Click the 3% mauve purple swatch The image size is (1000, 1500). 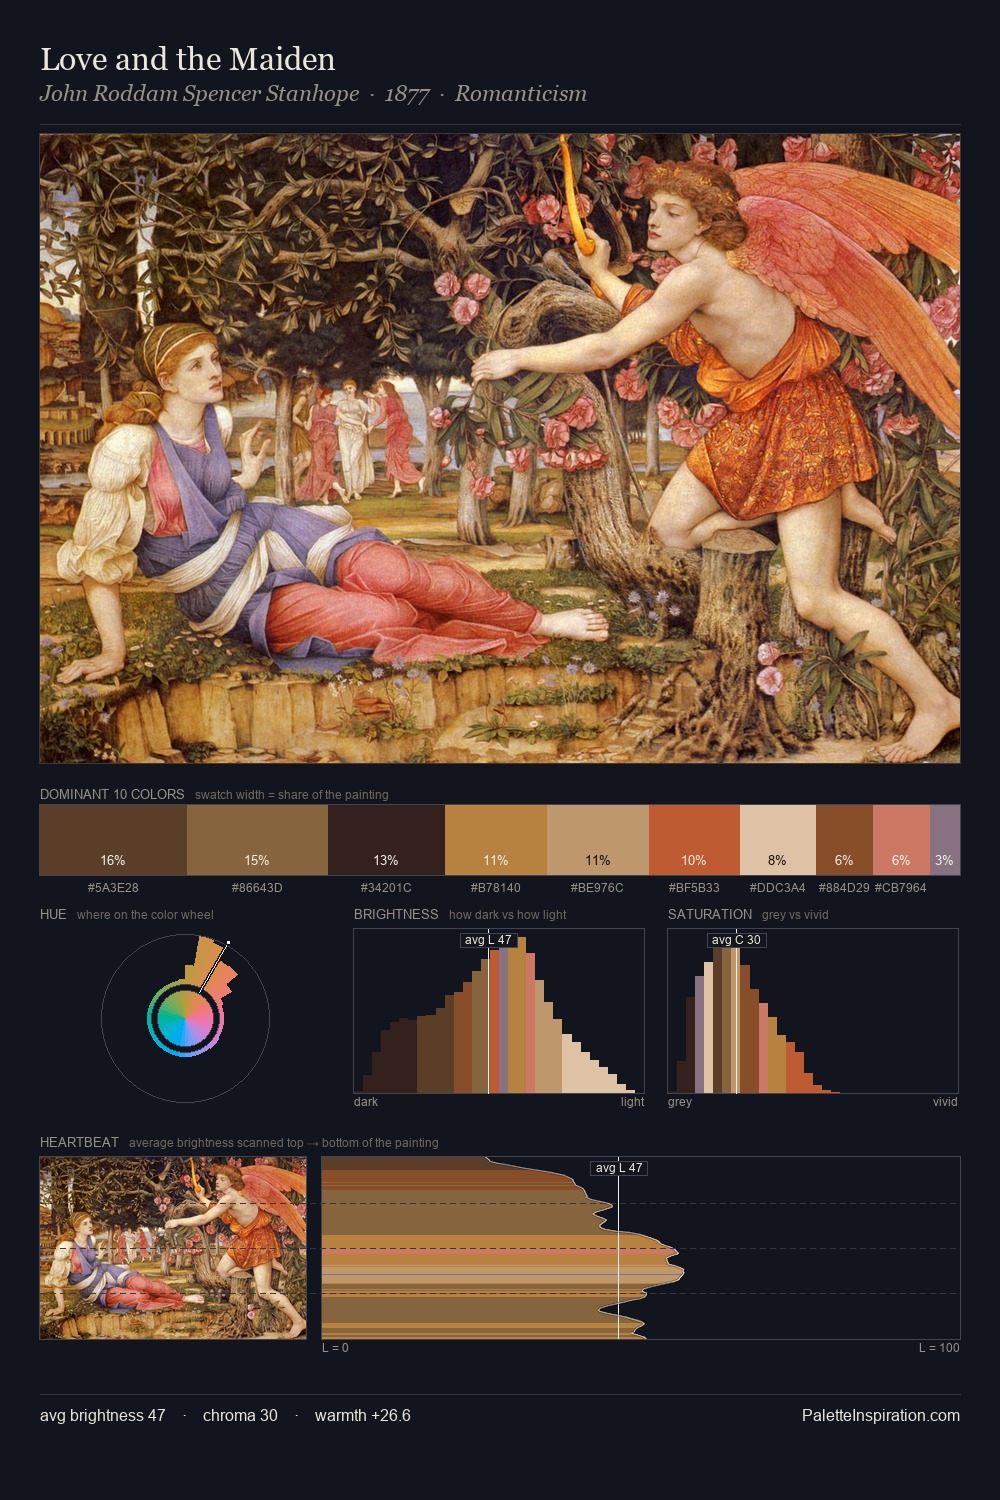(x=945, y=840)
